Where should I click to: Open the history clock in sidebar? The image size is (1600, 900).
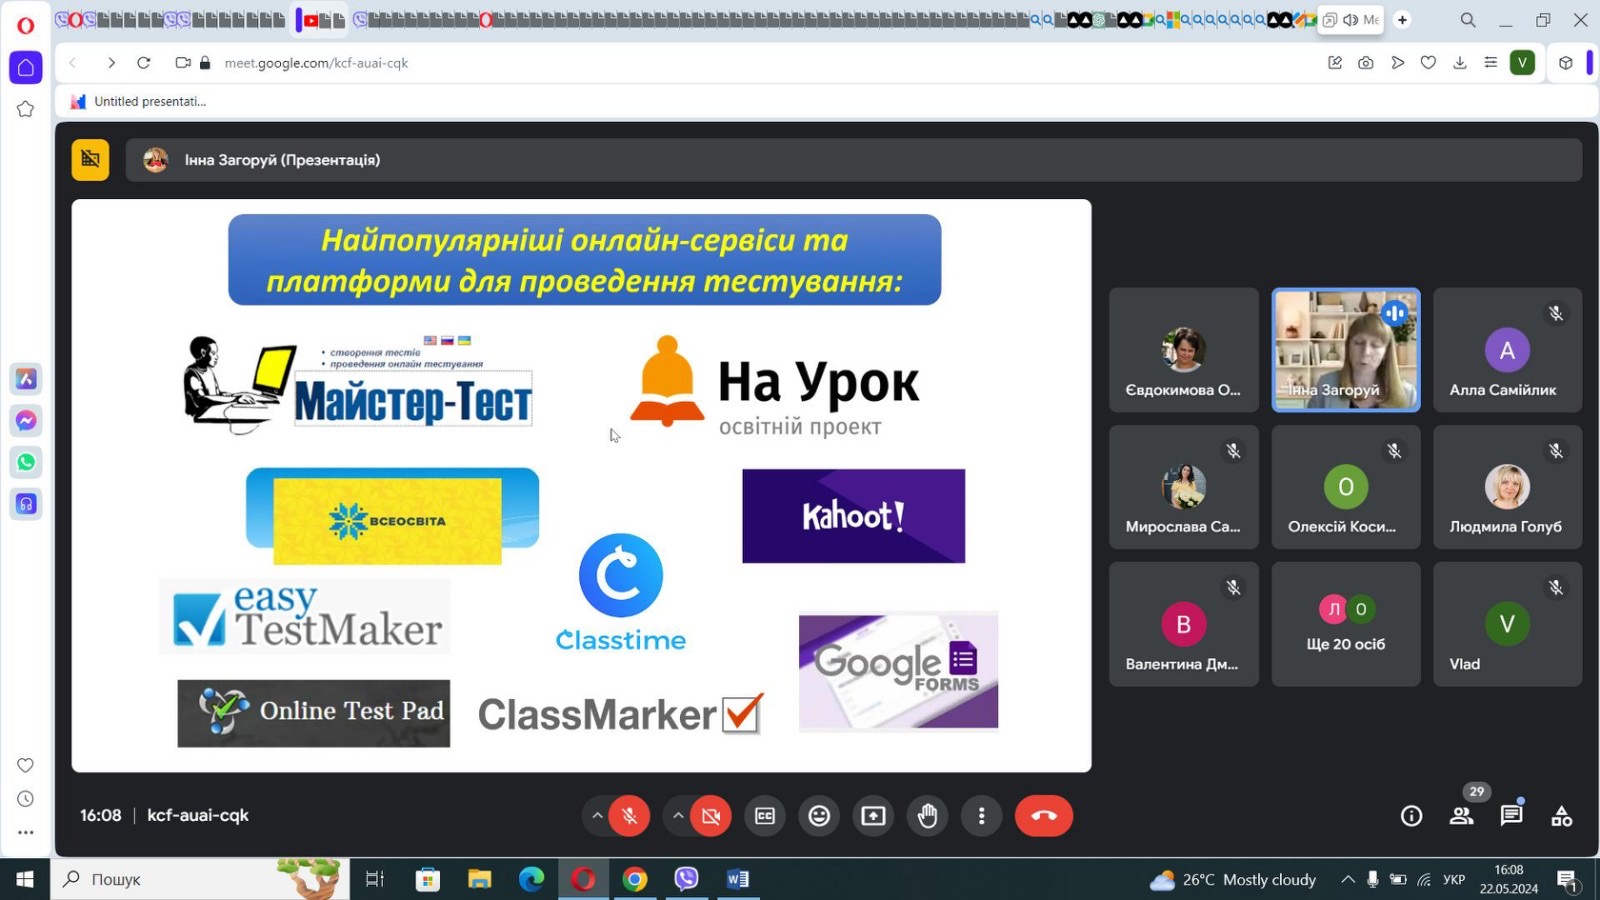pyautogui.click(x=26, y=799)
